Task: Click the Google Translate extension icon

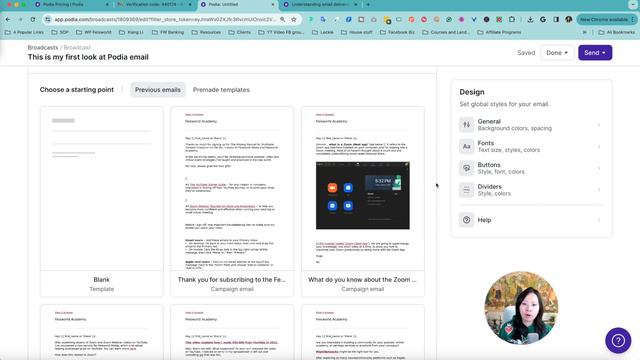Action: coord(323,19)
